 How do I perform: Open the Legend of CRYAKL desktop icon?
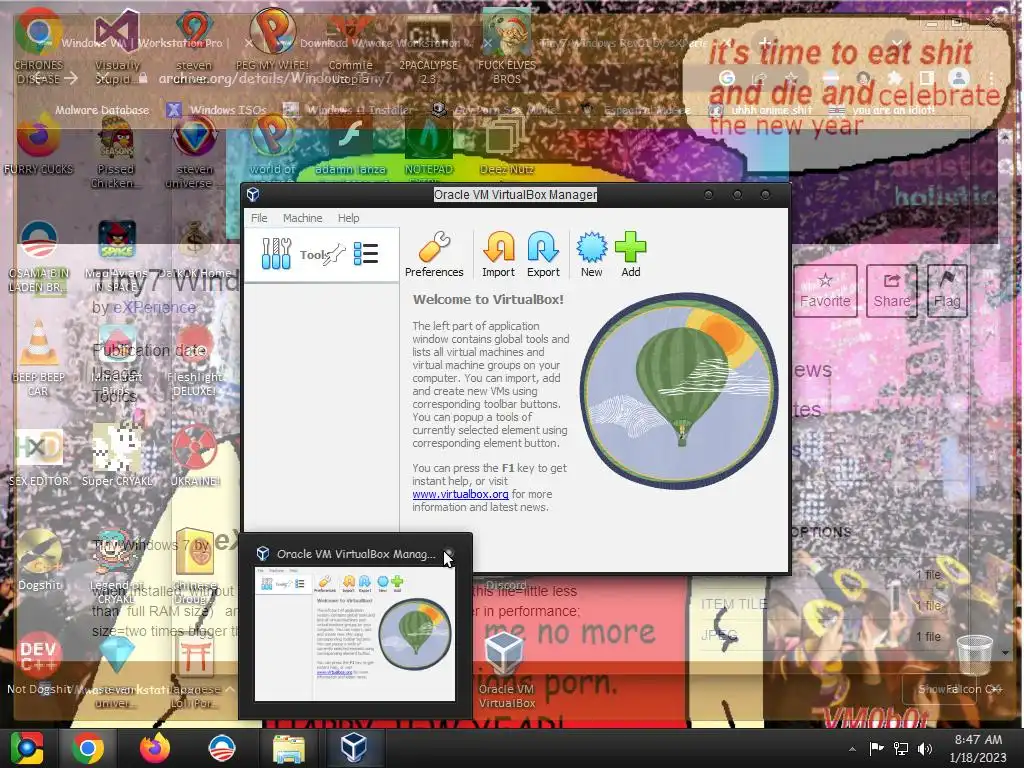point(116,567)
